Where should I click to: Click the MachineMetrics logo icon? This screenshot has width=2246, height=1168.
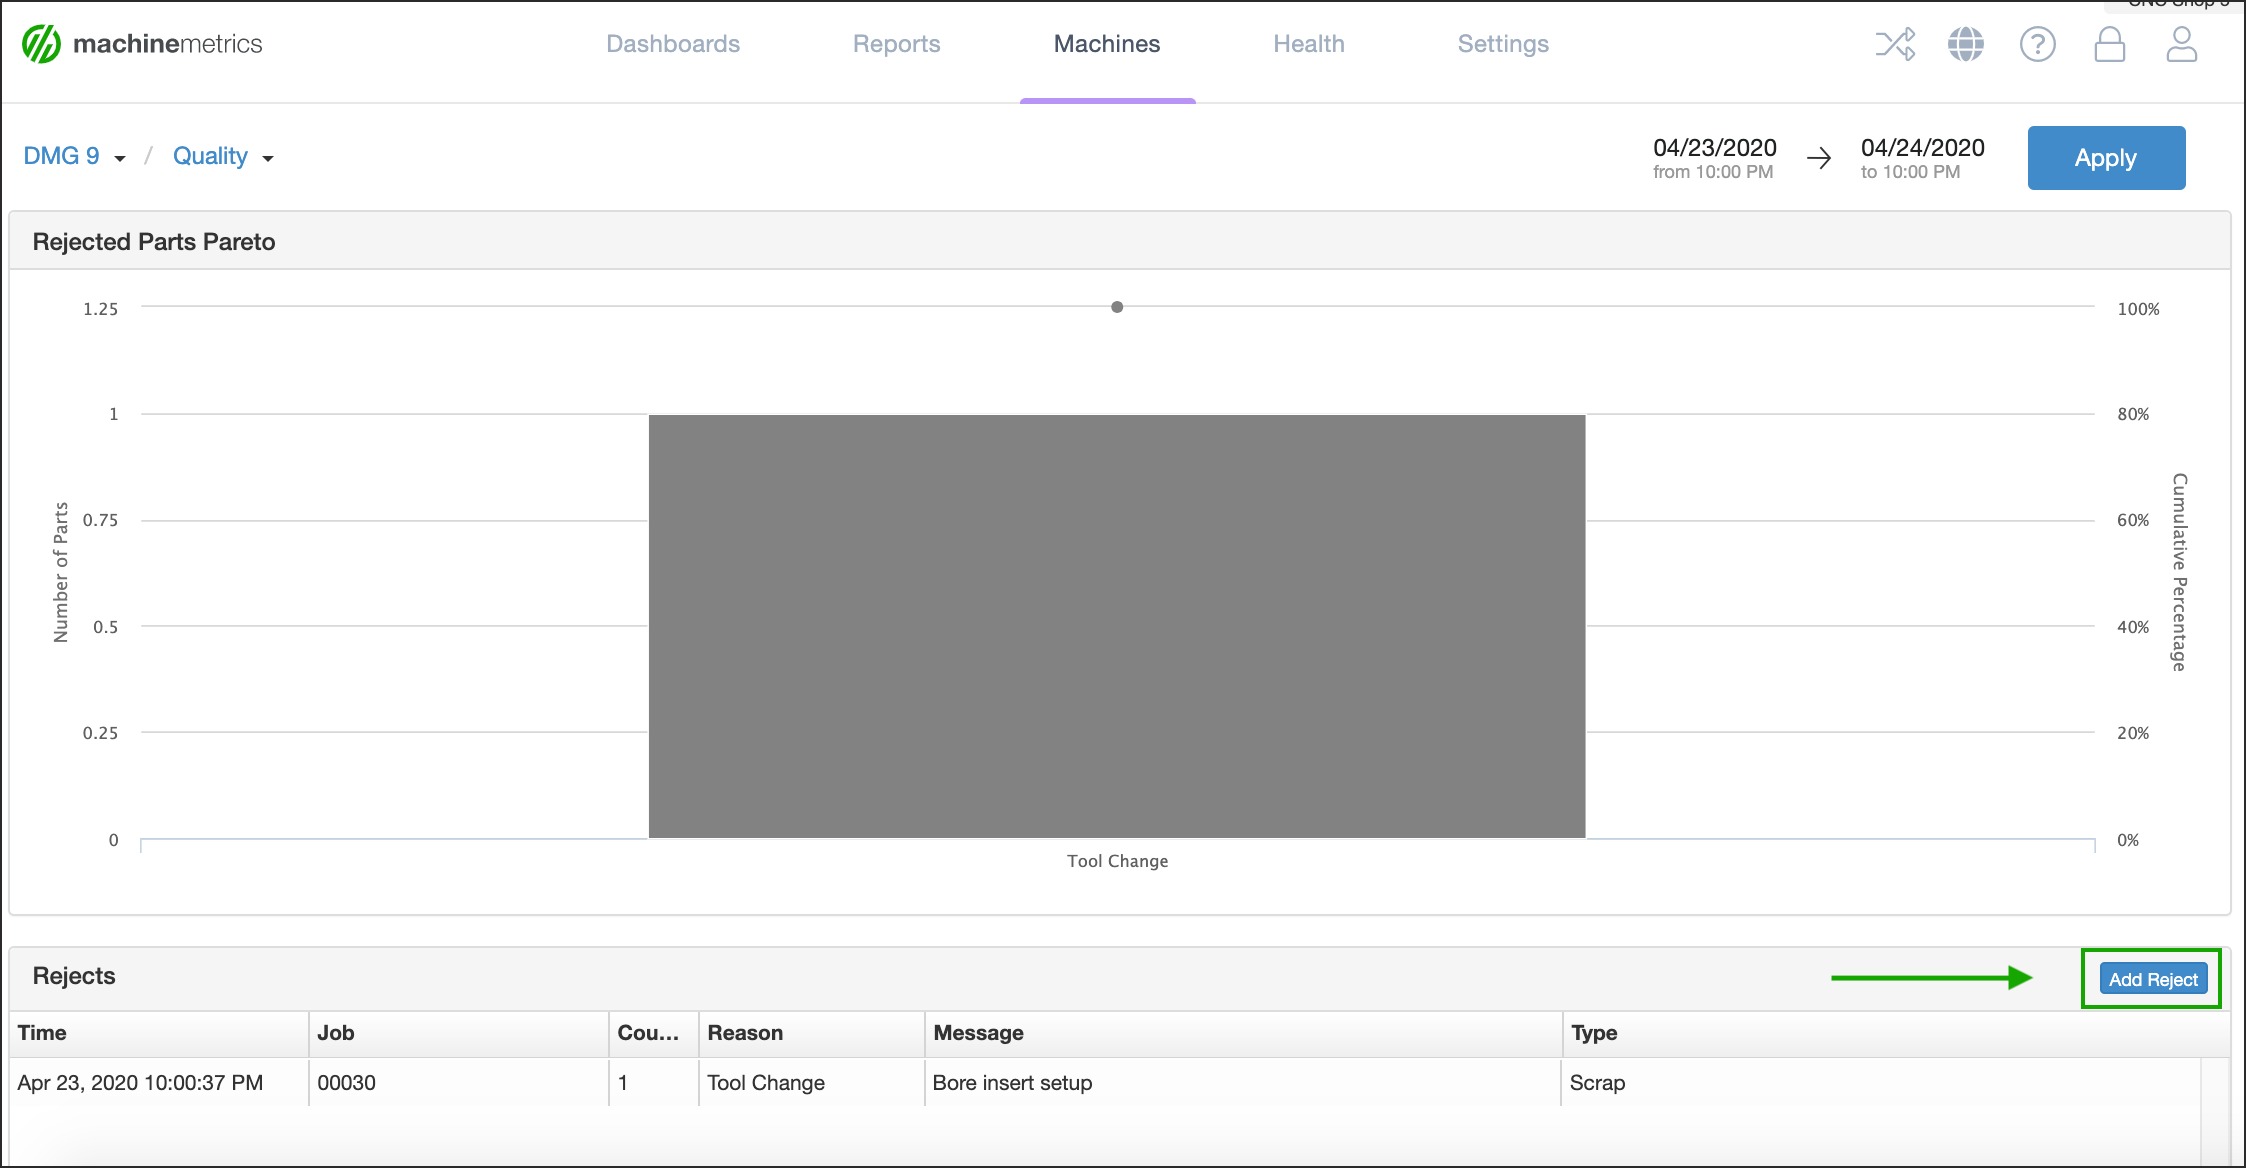(39, 43)
